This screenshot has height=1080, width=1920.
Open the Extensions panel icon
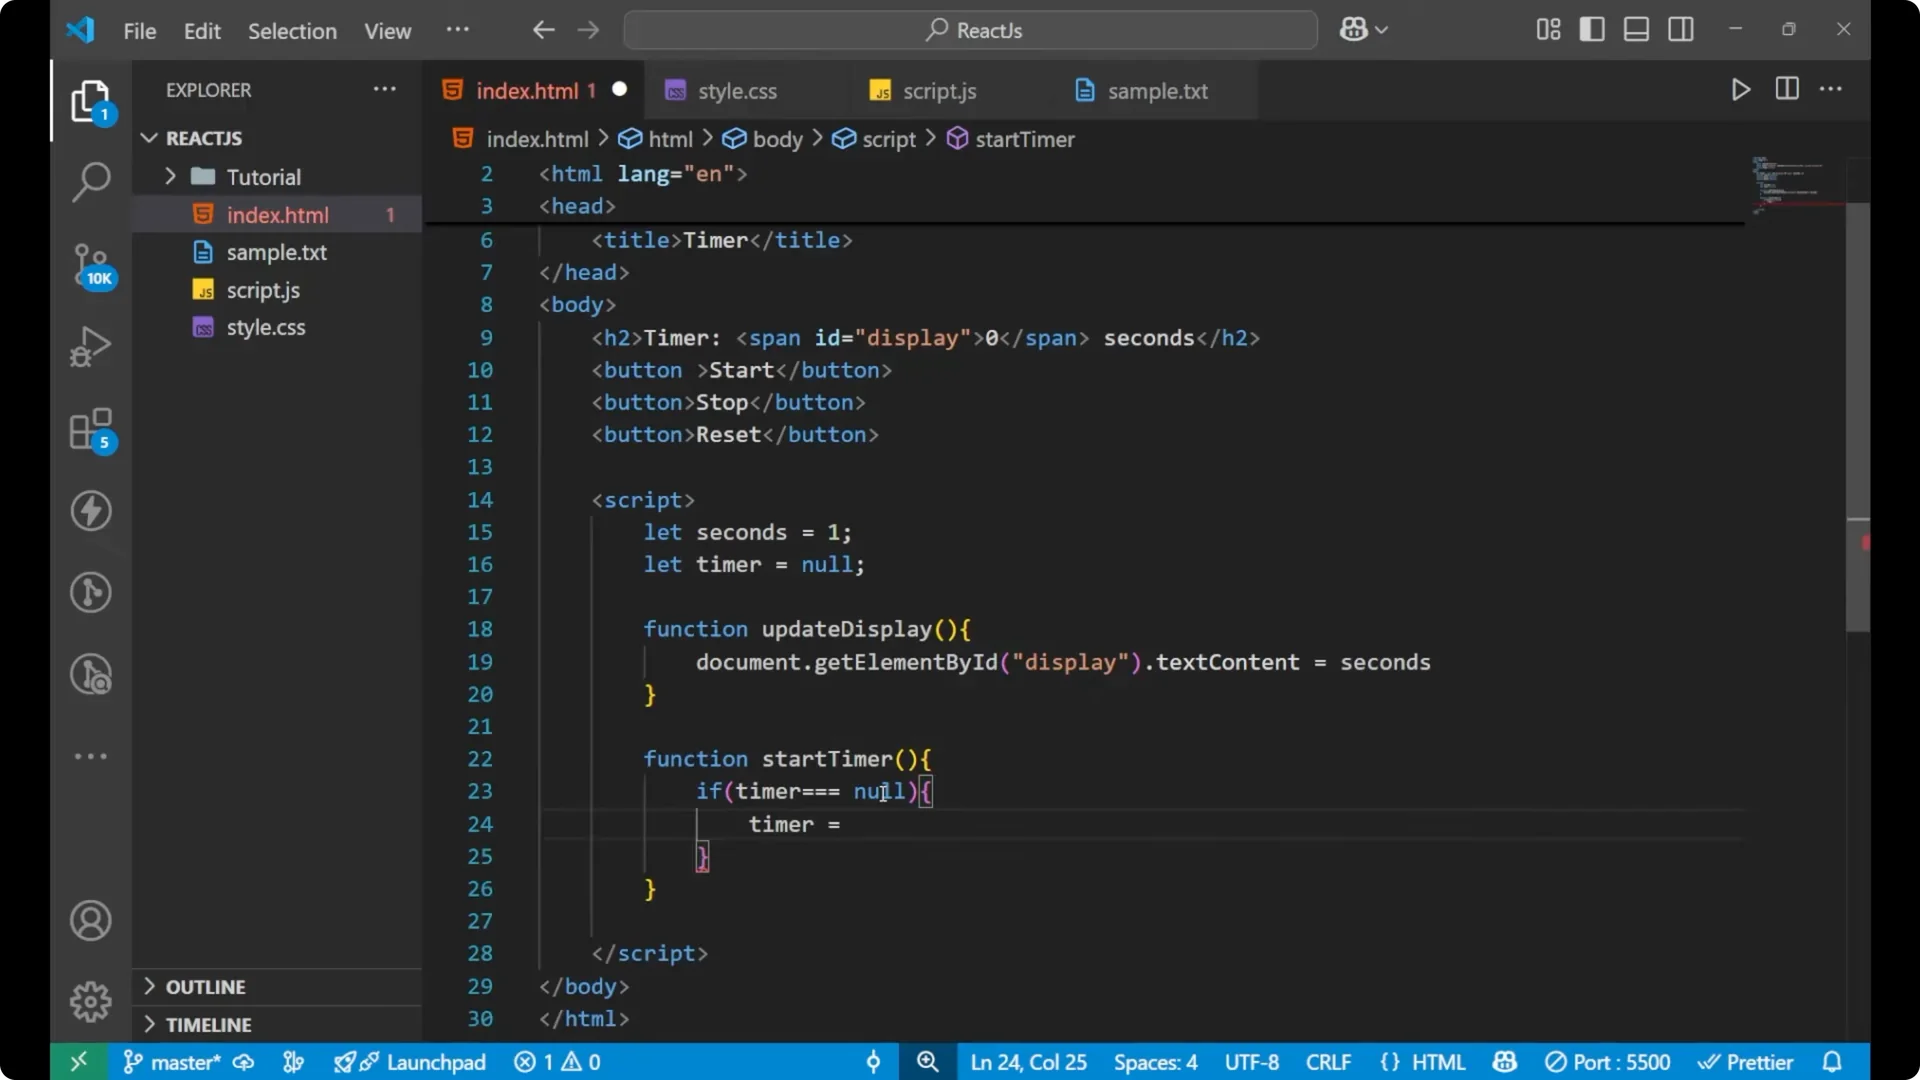[90, 430]
